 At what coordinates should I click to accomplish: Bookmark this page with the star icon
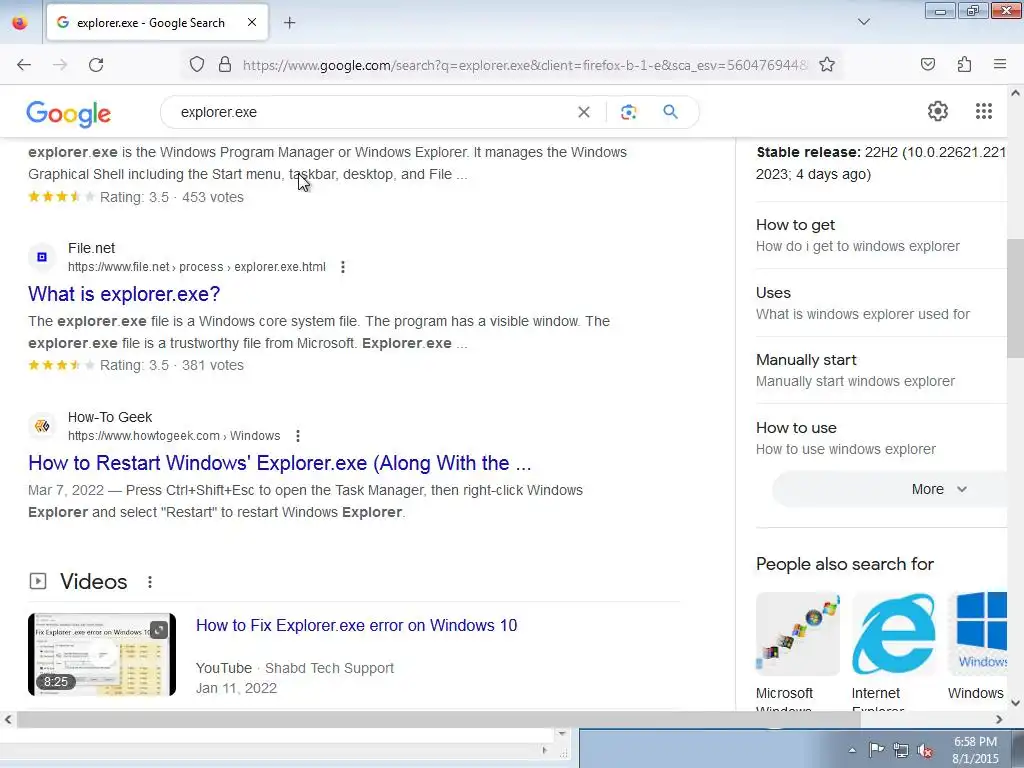(827, 65)
